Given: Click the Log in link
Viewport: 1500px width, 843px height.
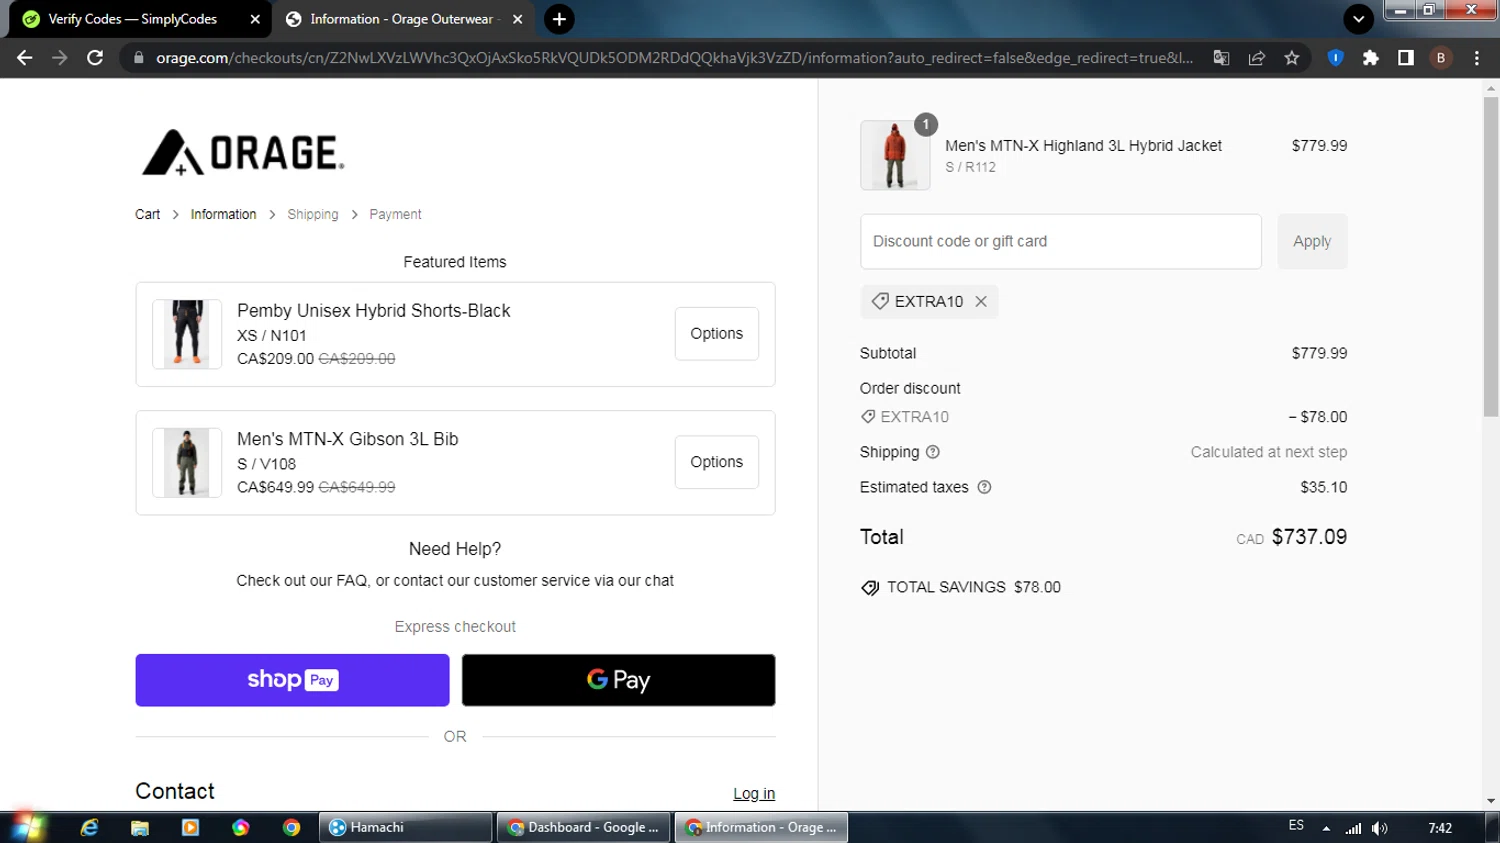Looking at the screenshot, I should pyautogui.click(x=754, y=793).
